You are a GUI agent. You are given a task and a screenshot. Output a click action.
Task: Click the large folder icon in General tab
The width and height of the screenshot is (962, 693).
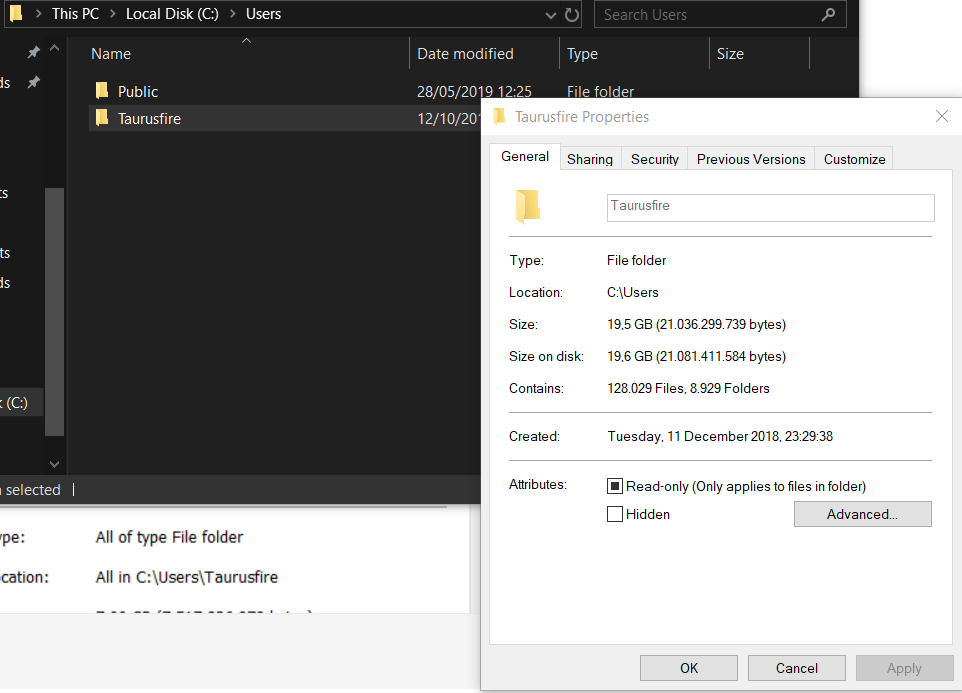pos(528,206)
